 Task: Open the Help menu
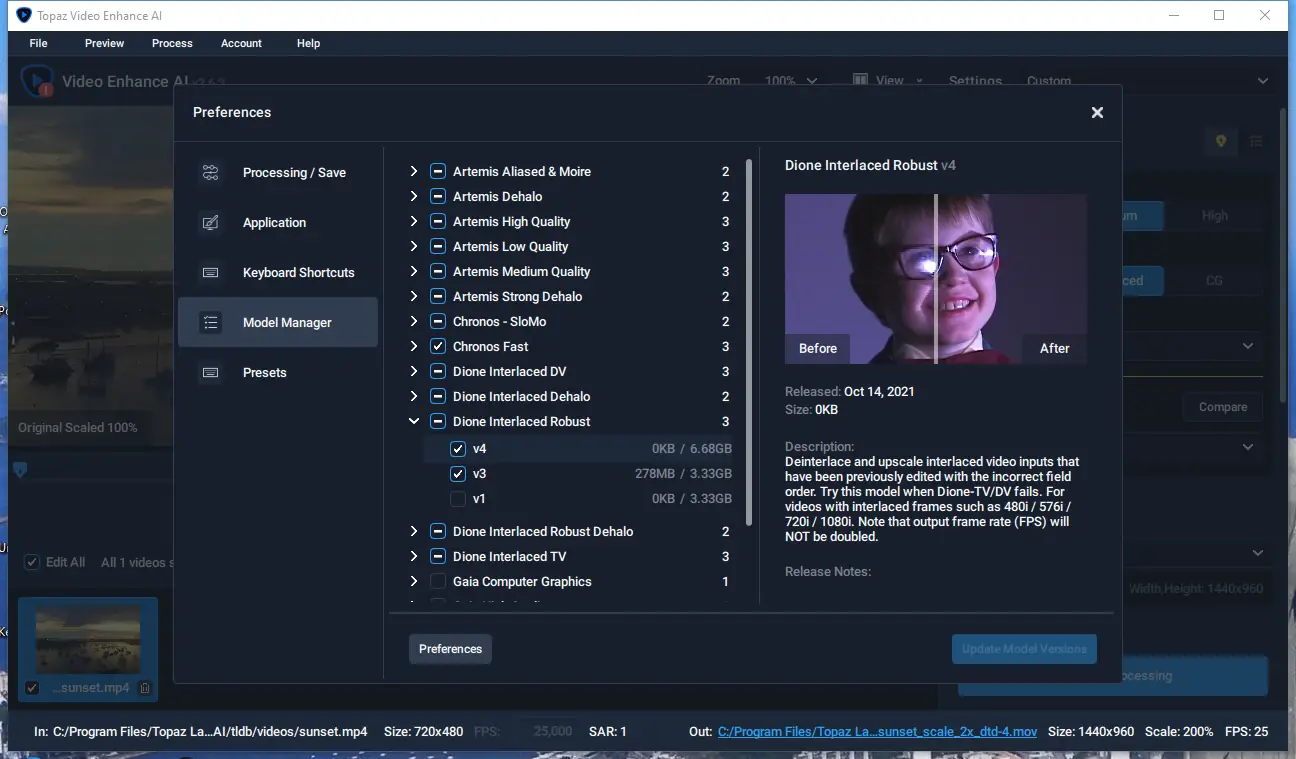tap(309, 43)
